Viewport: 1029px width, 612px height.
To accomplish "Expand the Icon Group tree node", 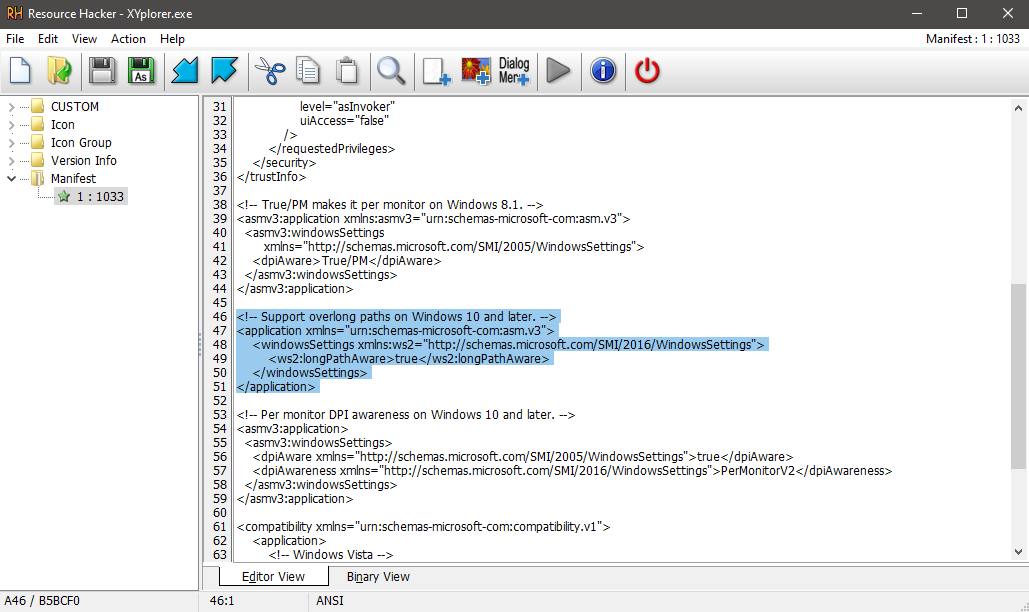I will pyautogui.click(x=11, y=143).
